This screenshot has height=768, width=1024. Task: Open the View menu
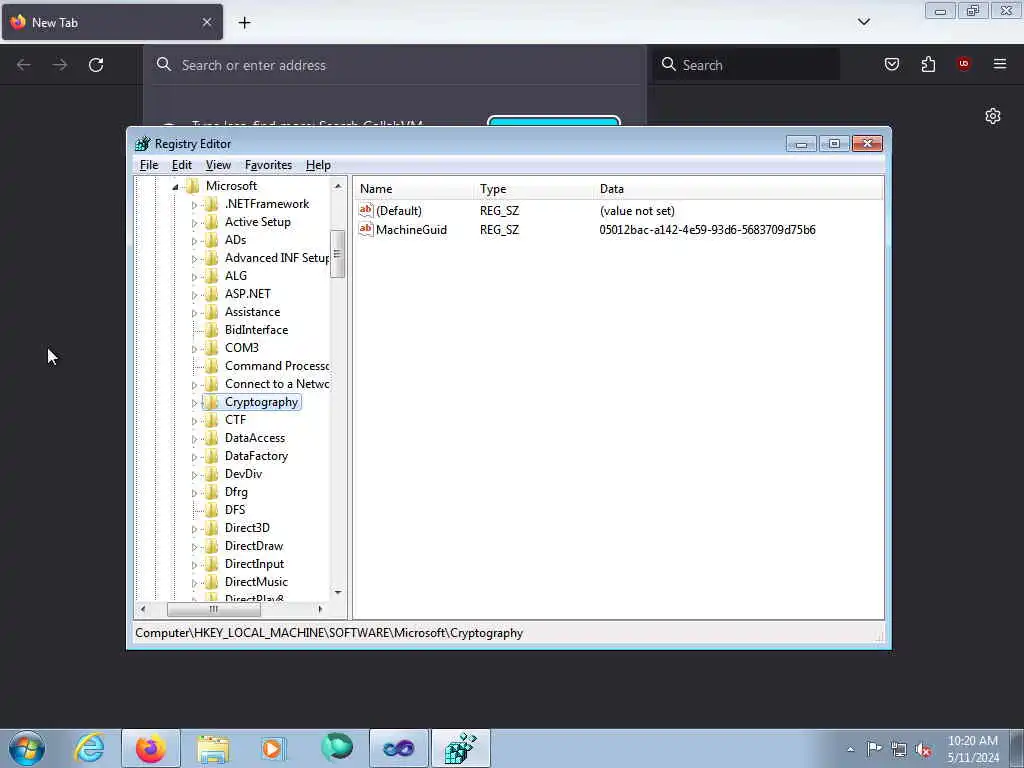click(x=218, y=165)
